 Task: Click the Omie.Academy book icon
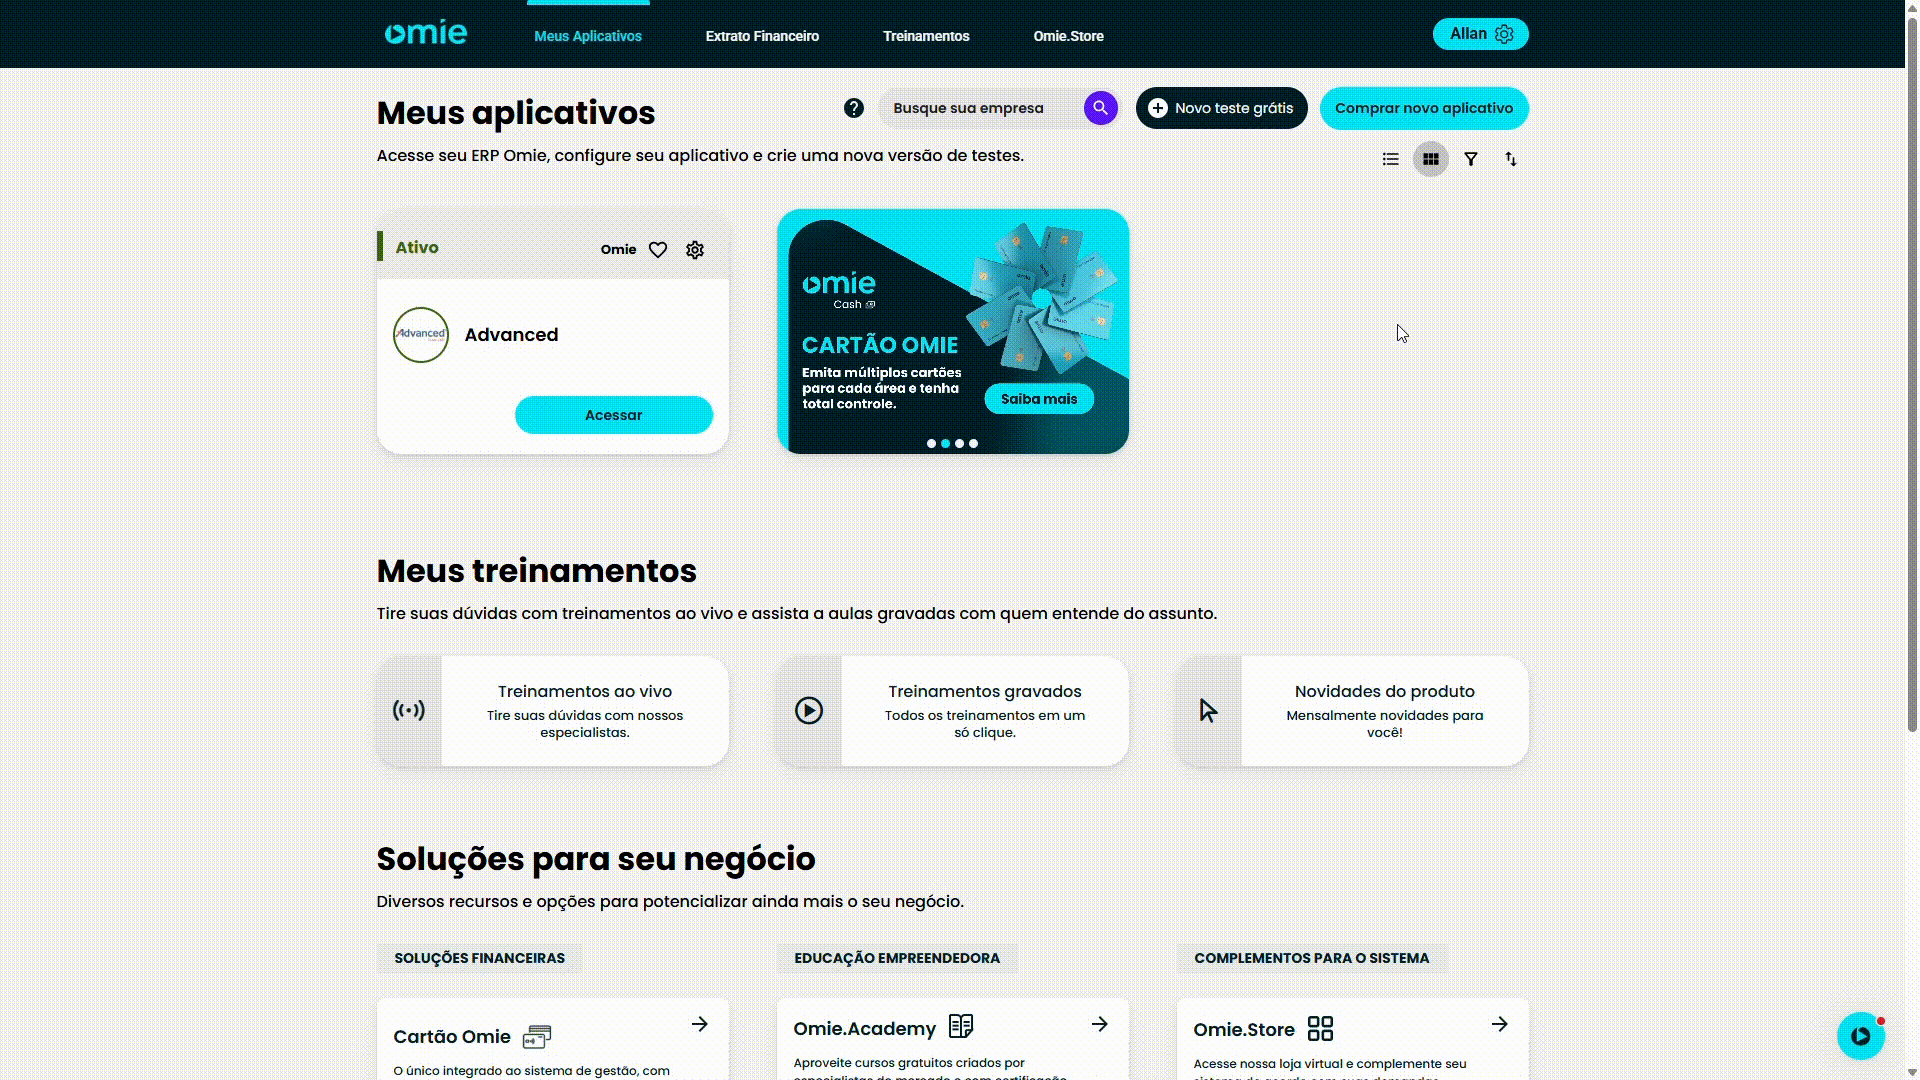click(x=961, y=1027)
